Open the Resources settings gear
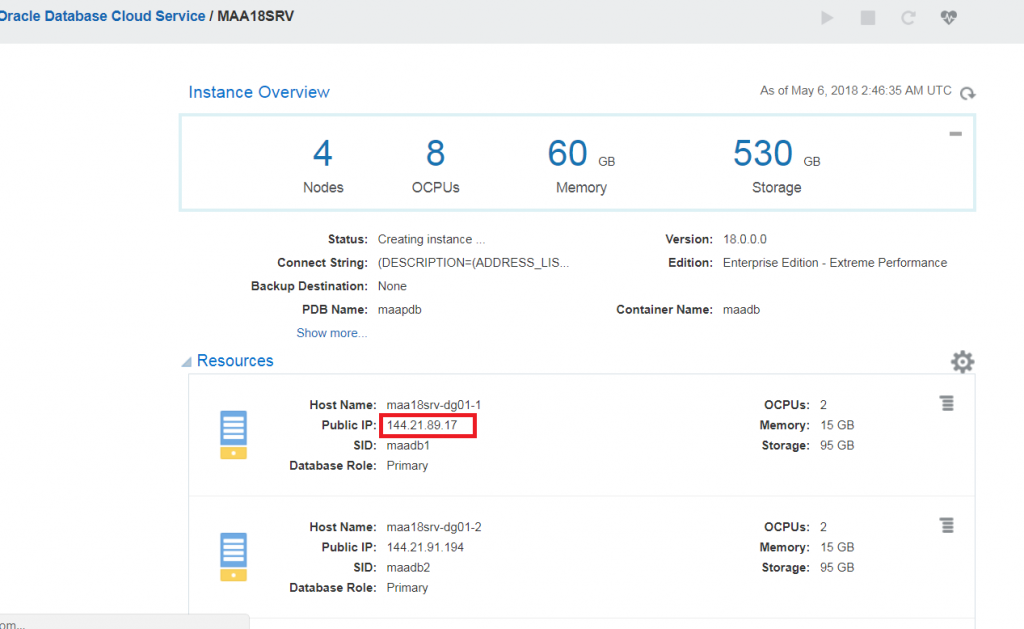Viewport: 1024px width, 629px height. click(963, 362)
